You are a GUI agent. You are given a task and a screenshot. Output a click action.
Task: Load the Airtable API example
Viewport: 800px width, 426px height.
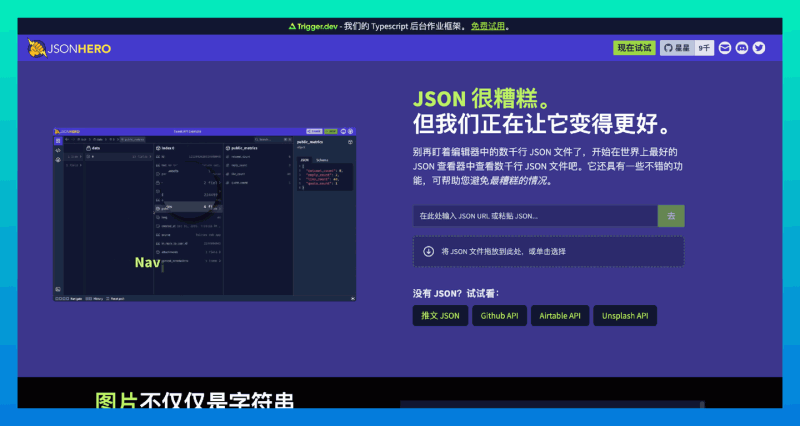point(560,316)
